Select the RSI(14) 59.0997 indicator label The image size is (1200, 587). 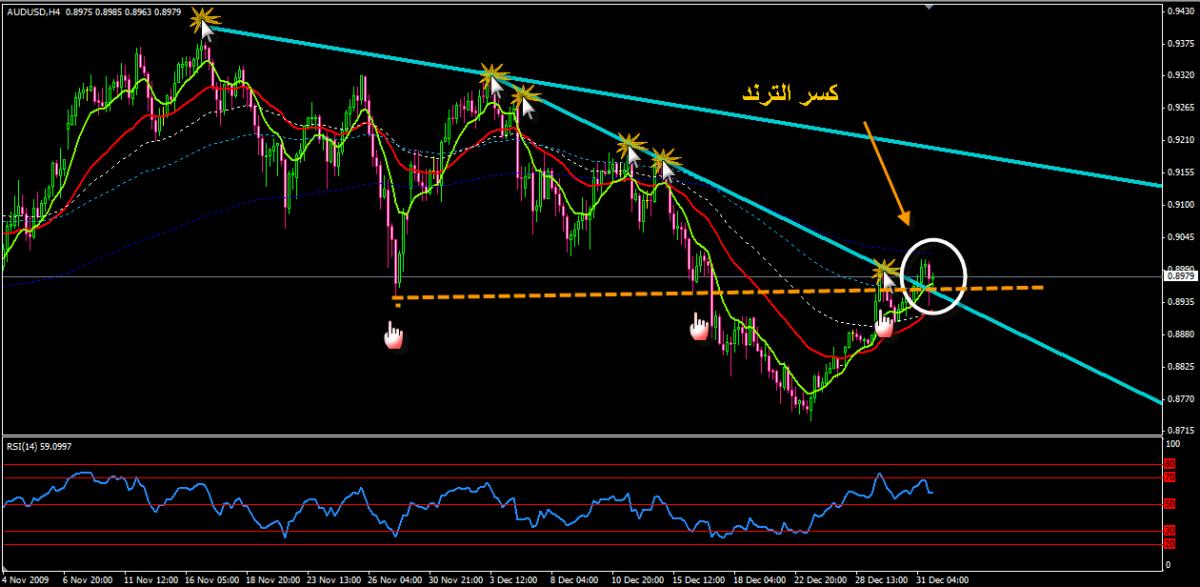tap(40, 445)
